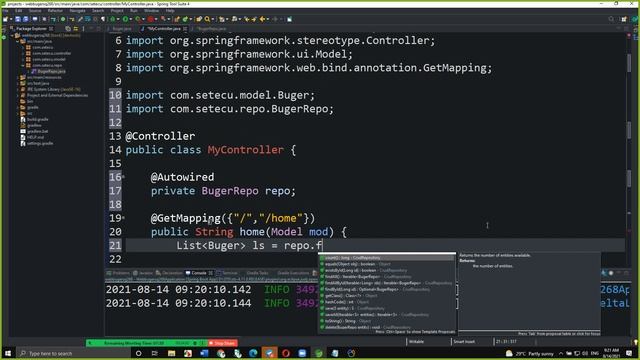This screenshot has width=640, height=360.
Task: Select settings.gradle in Package Explorer
Action: click(40, 144)
